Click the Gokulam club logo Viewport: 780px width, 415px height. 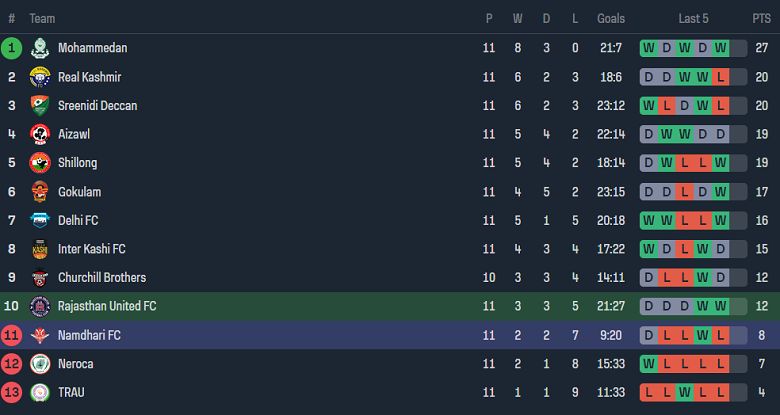(40, 192)
